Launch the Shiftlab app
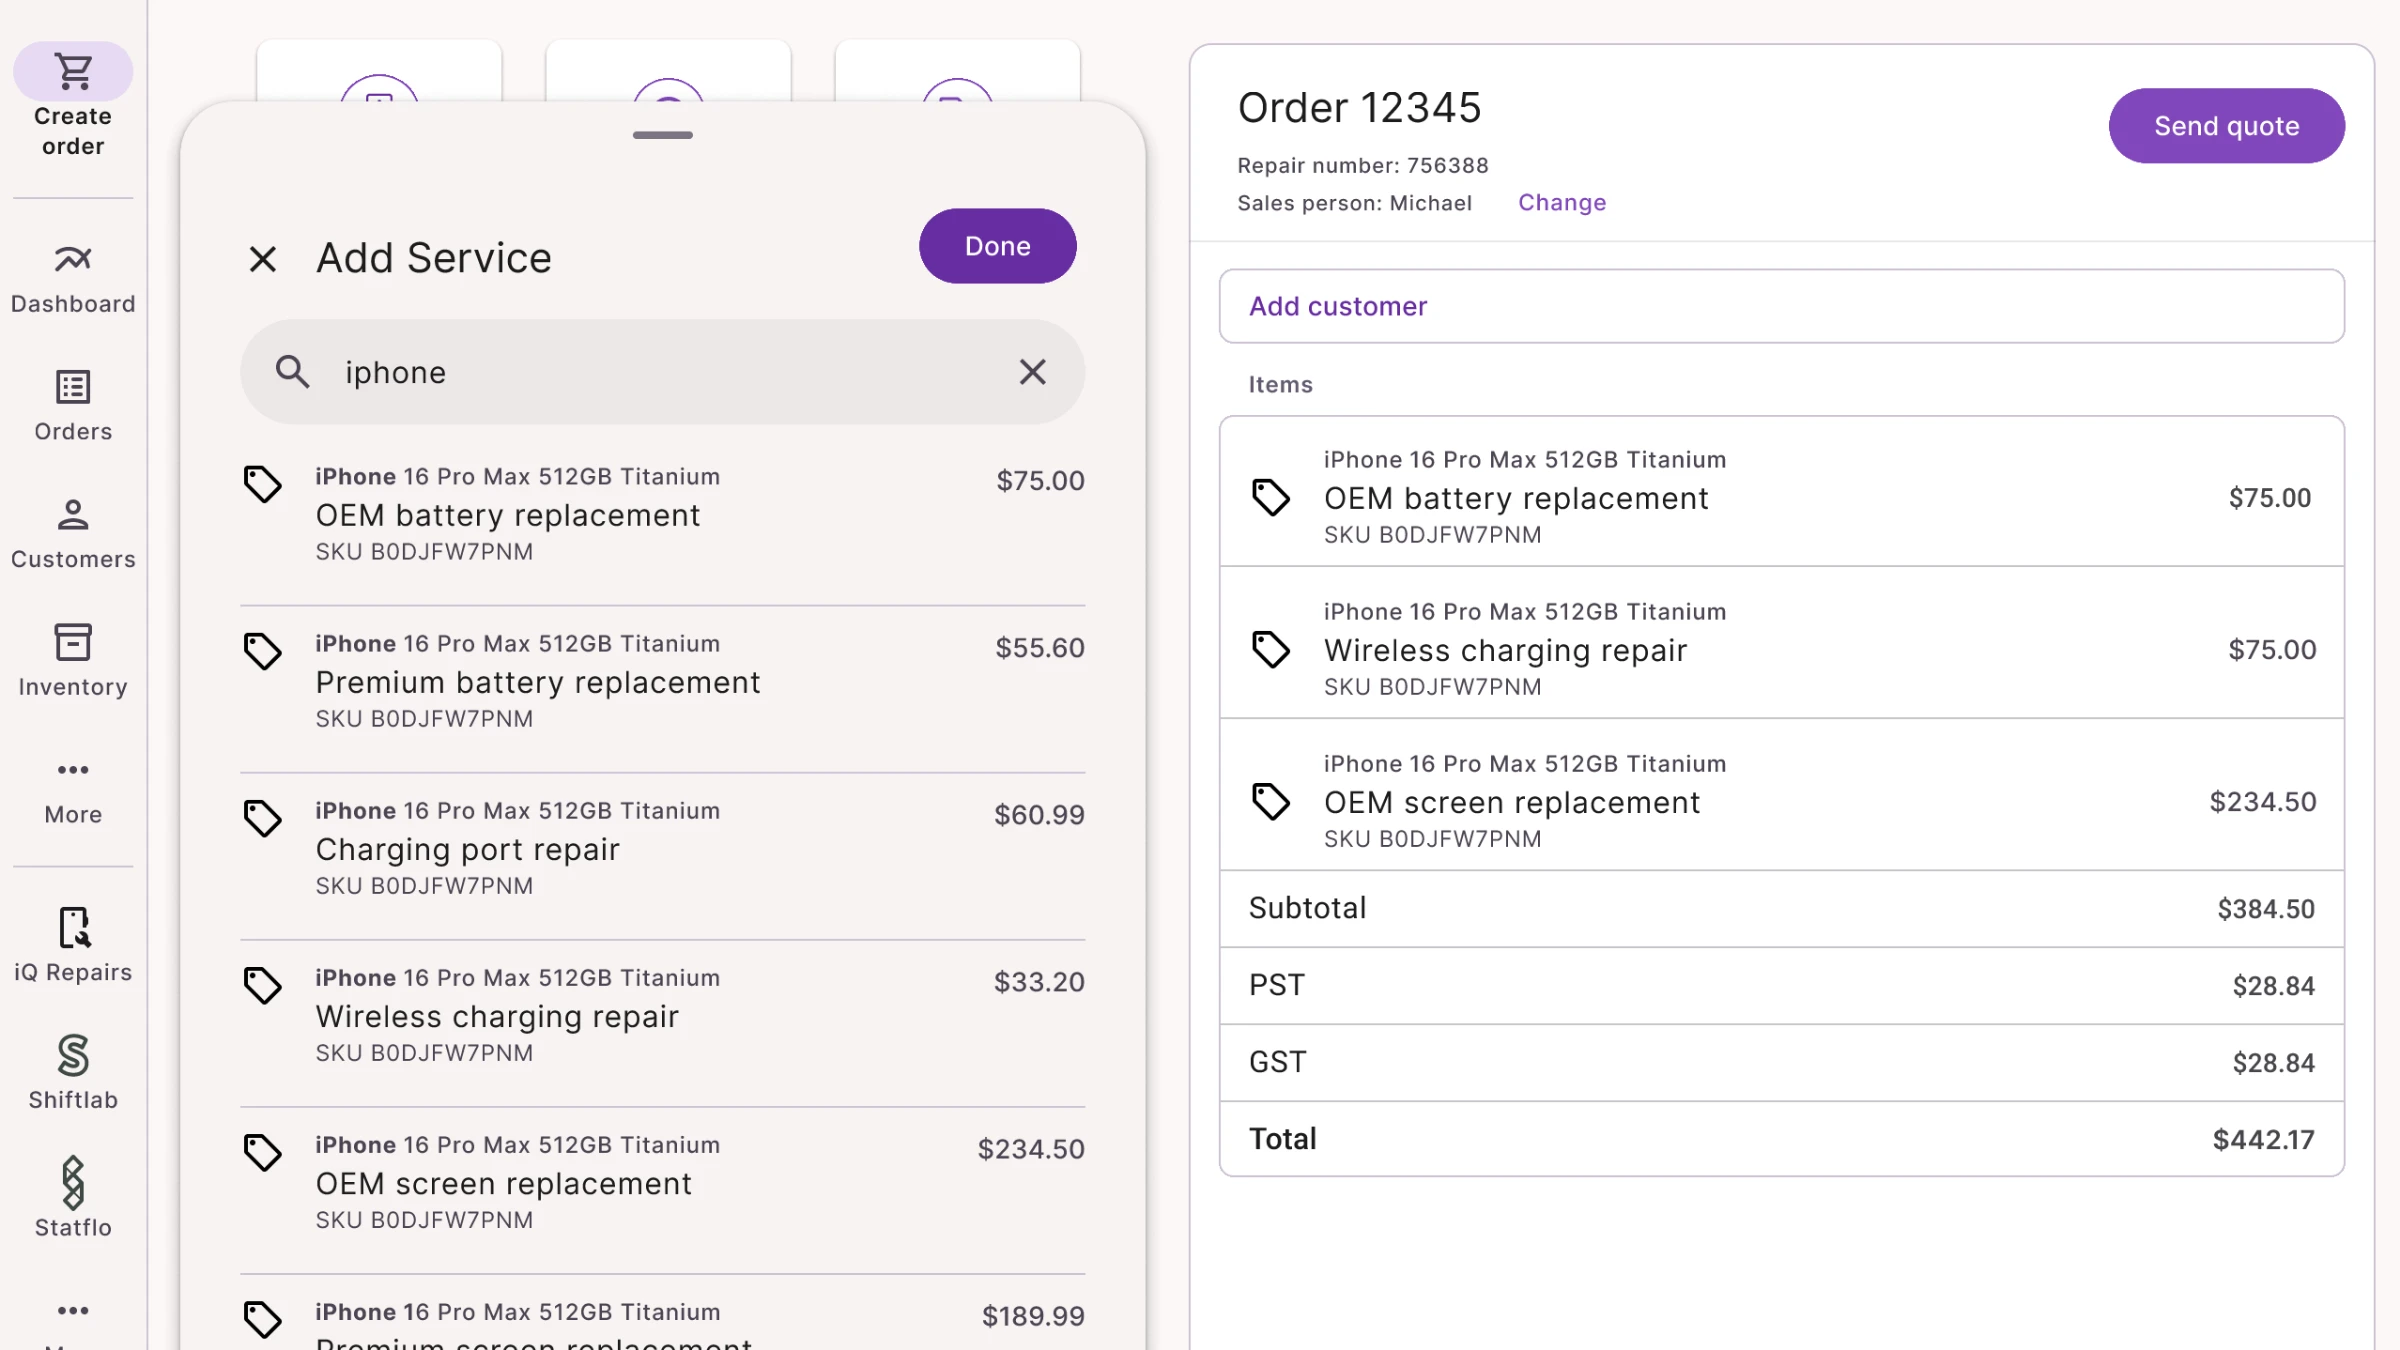 [x=73, y=1073]
